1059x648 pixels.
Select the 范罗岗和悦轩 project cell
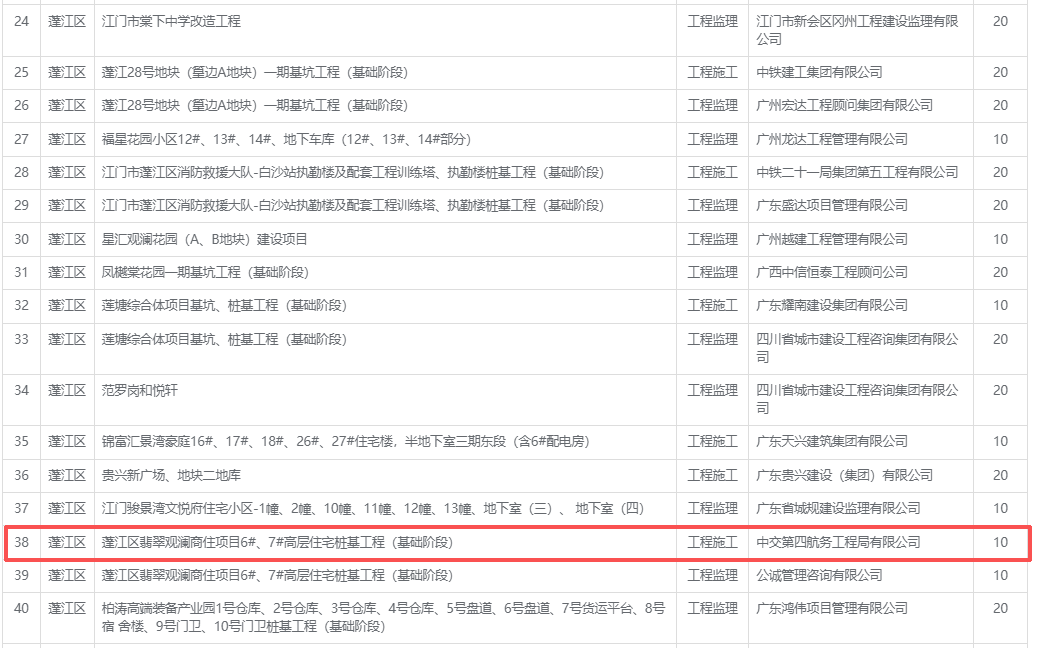[x=140, y=390]
